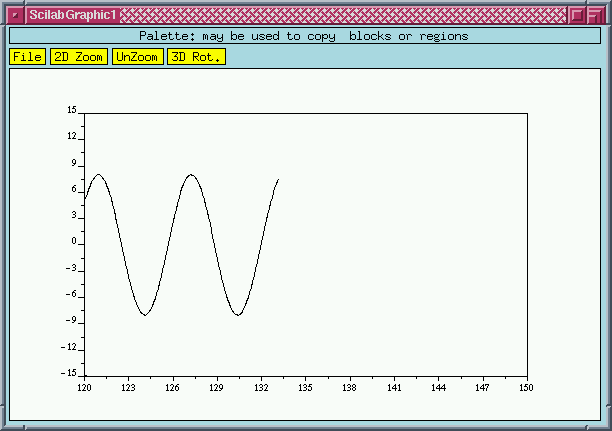Click the y-axis label 15
Viewport: 612px width, 431px height.
tap(72, 110)
